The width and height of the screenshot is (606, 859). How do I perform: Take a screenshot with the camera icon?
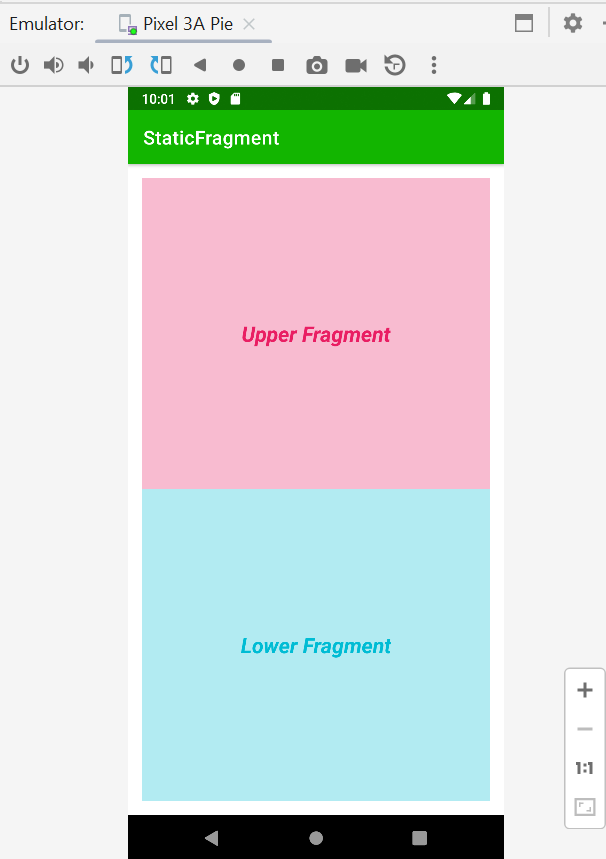317,65
